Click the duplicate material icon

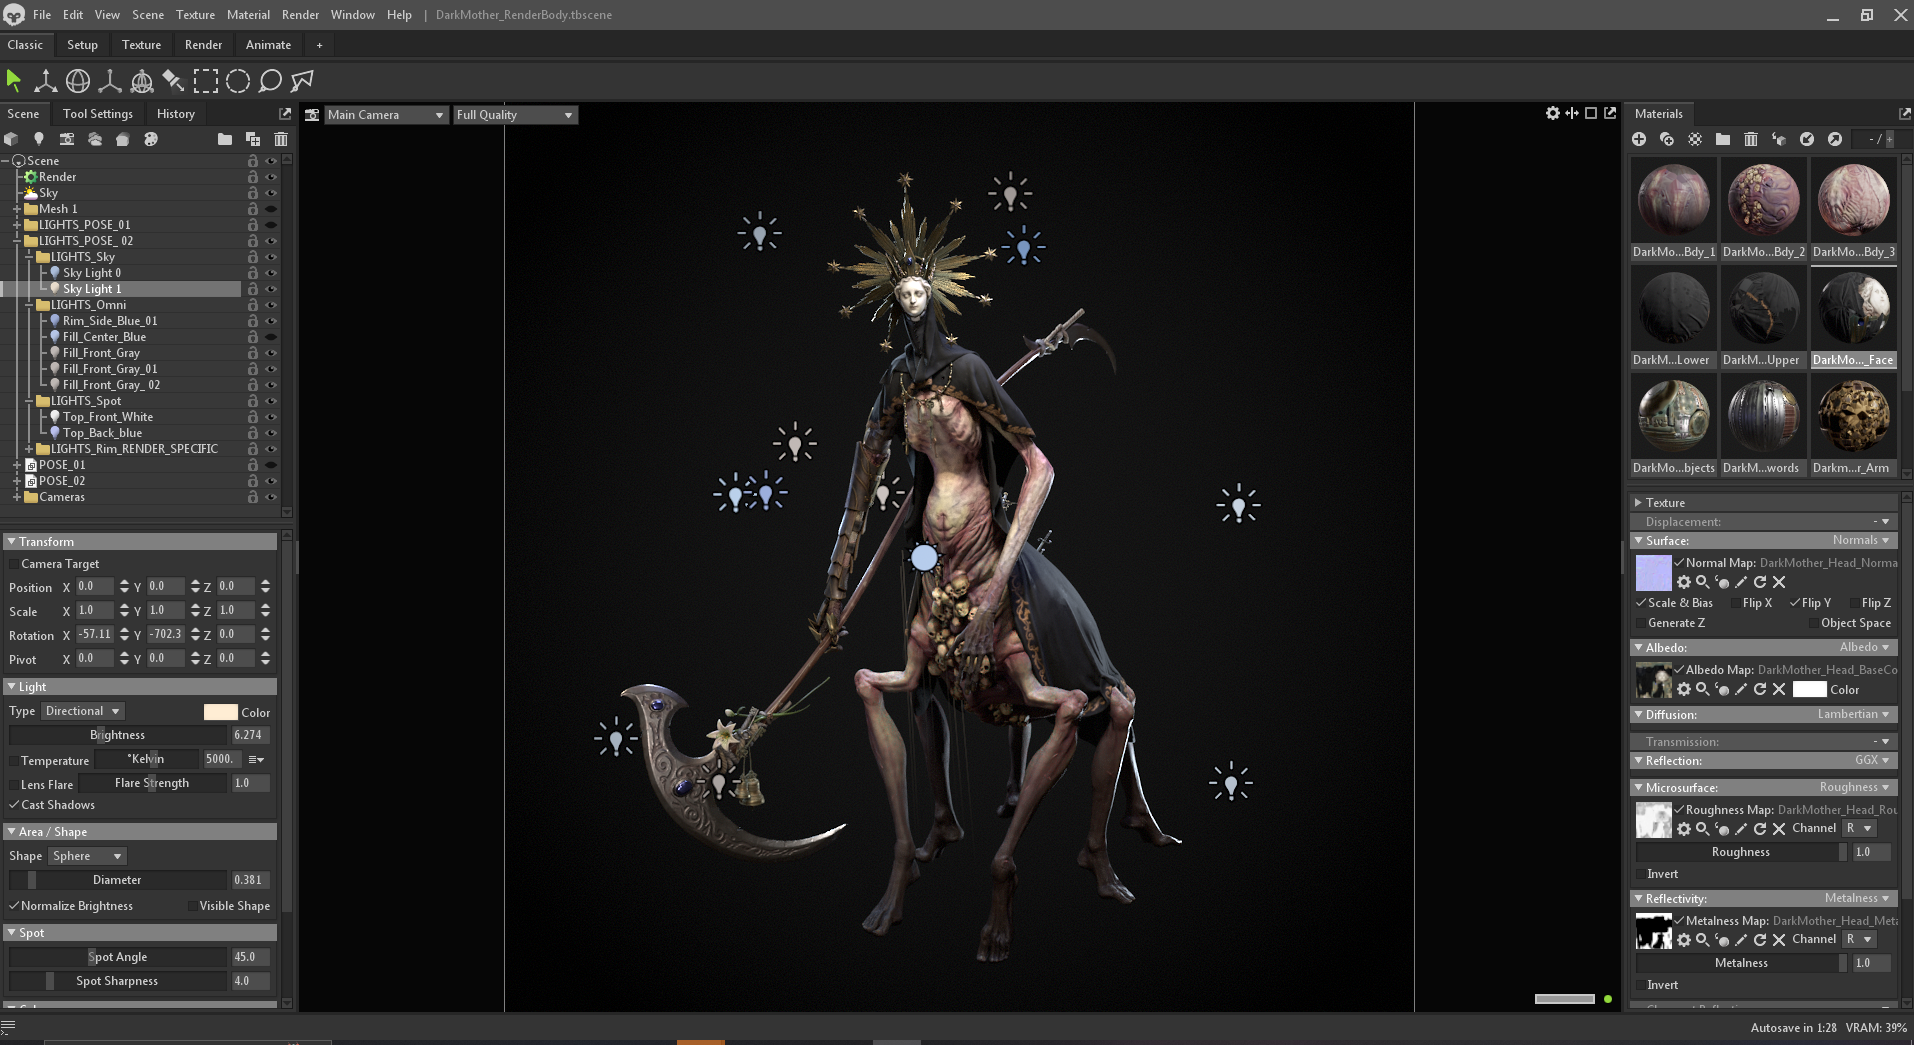pos(1667,139)
